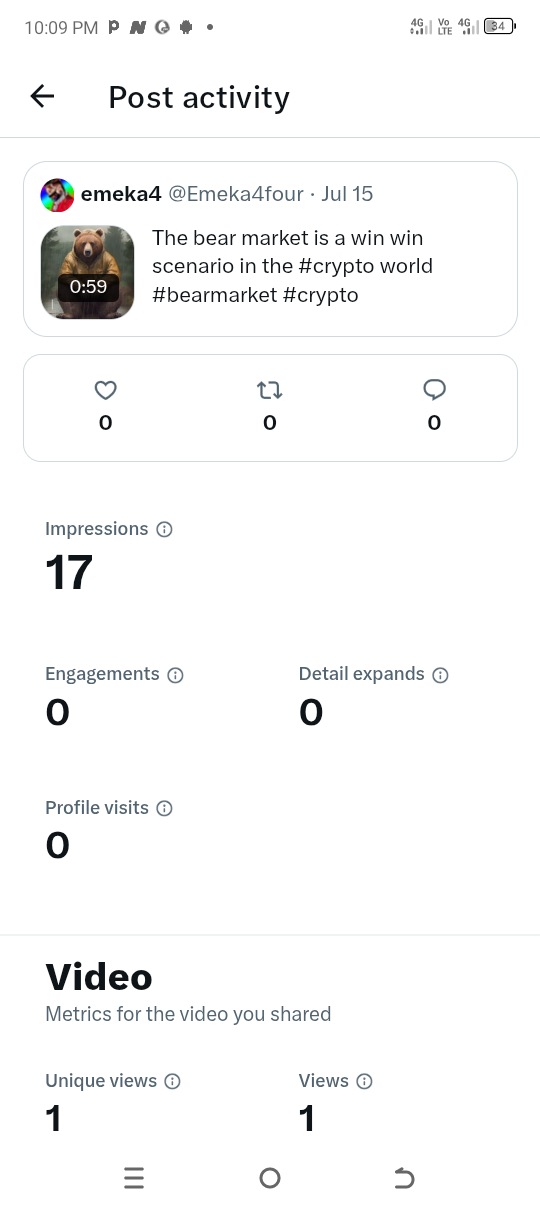Open info icon next to Impressions

(165, 530)
